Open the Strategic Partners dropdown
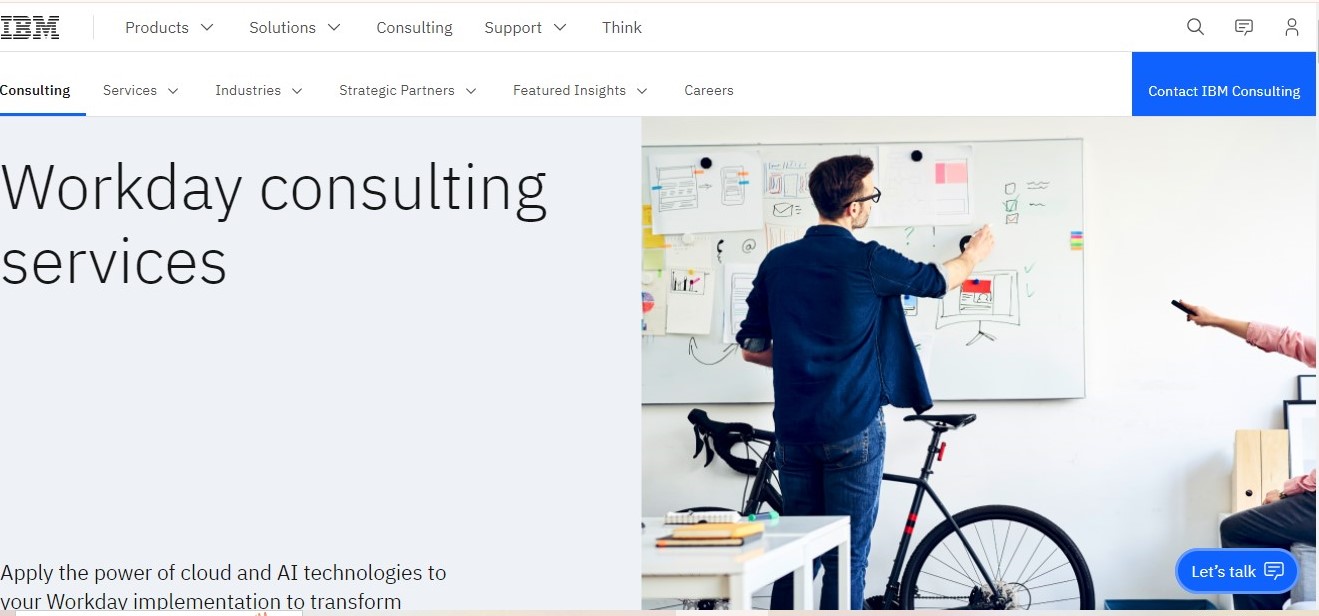1319x616 pixels. [407, 91]
